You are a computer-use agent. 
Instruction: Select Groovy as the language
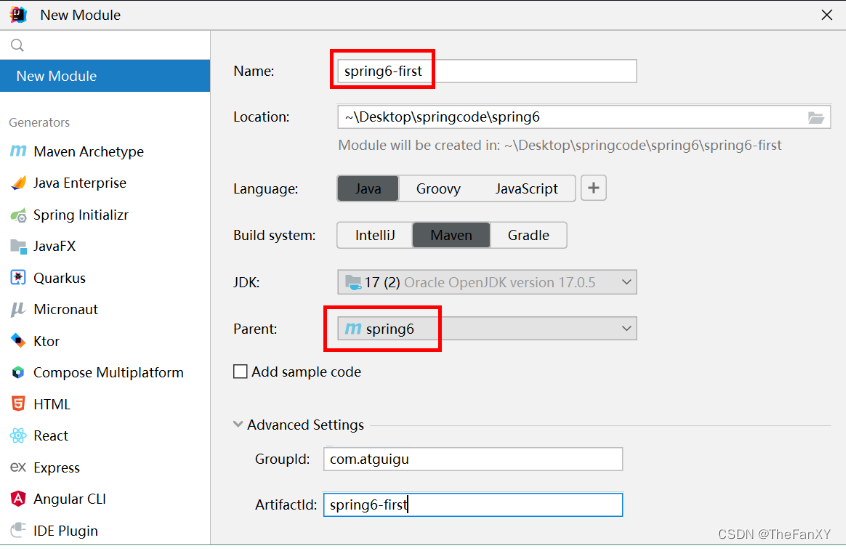point(438,189)
